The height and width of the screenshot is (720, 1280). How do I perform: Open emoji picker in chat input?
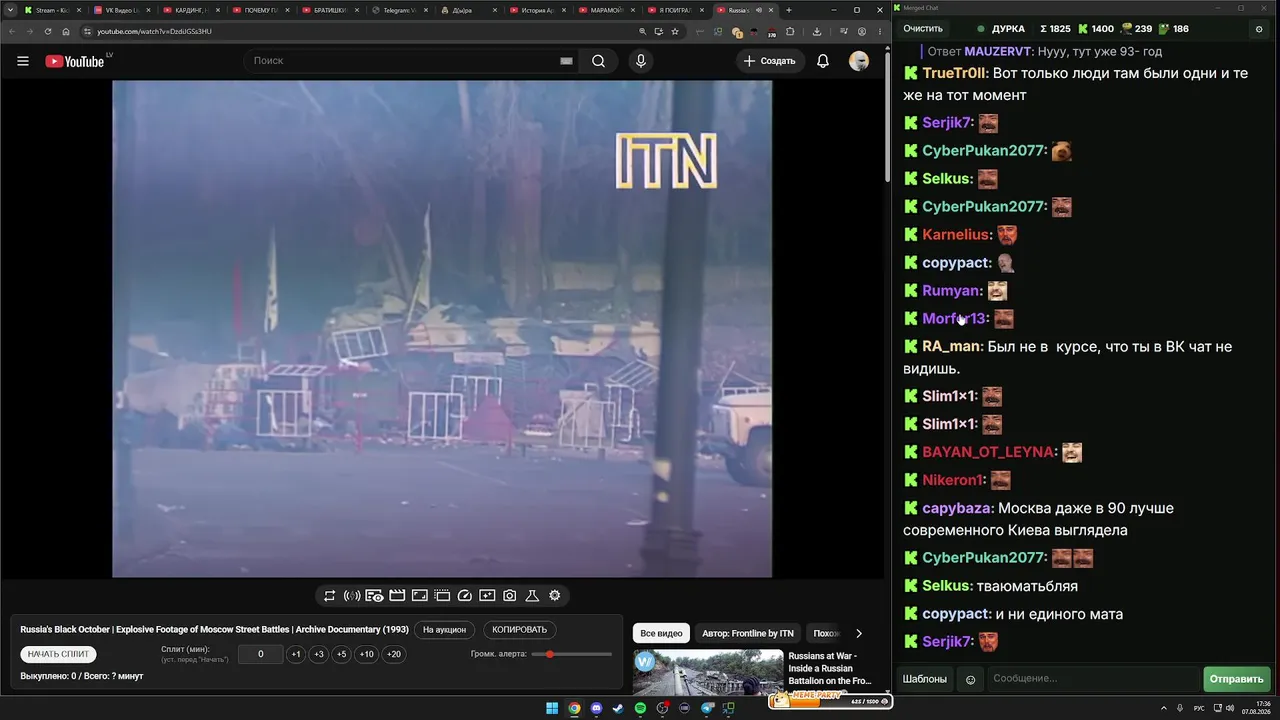pos(970,679)
